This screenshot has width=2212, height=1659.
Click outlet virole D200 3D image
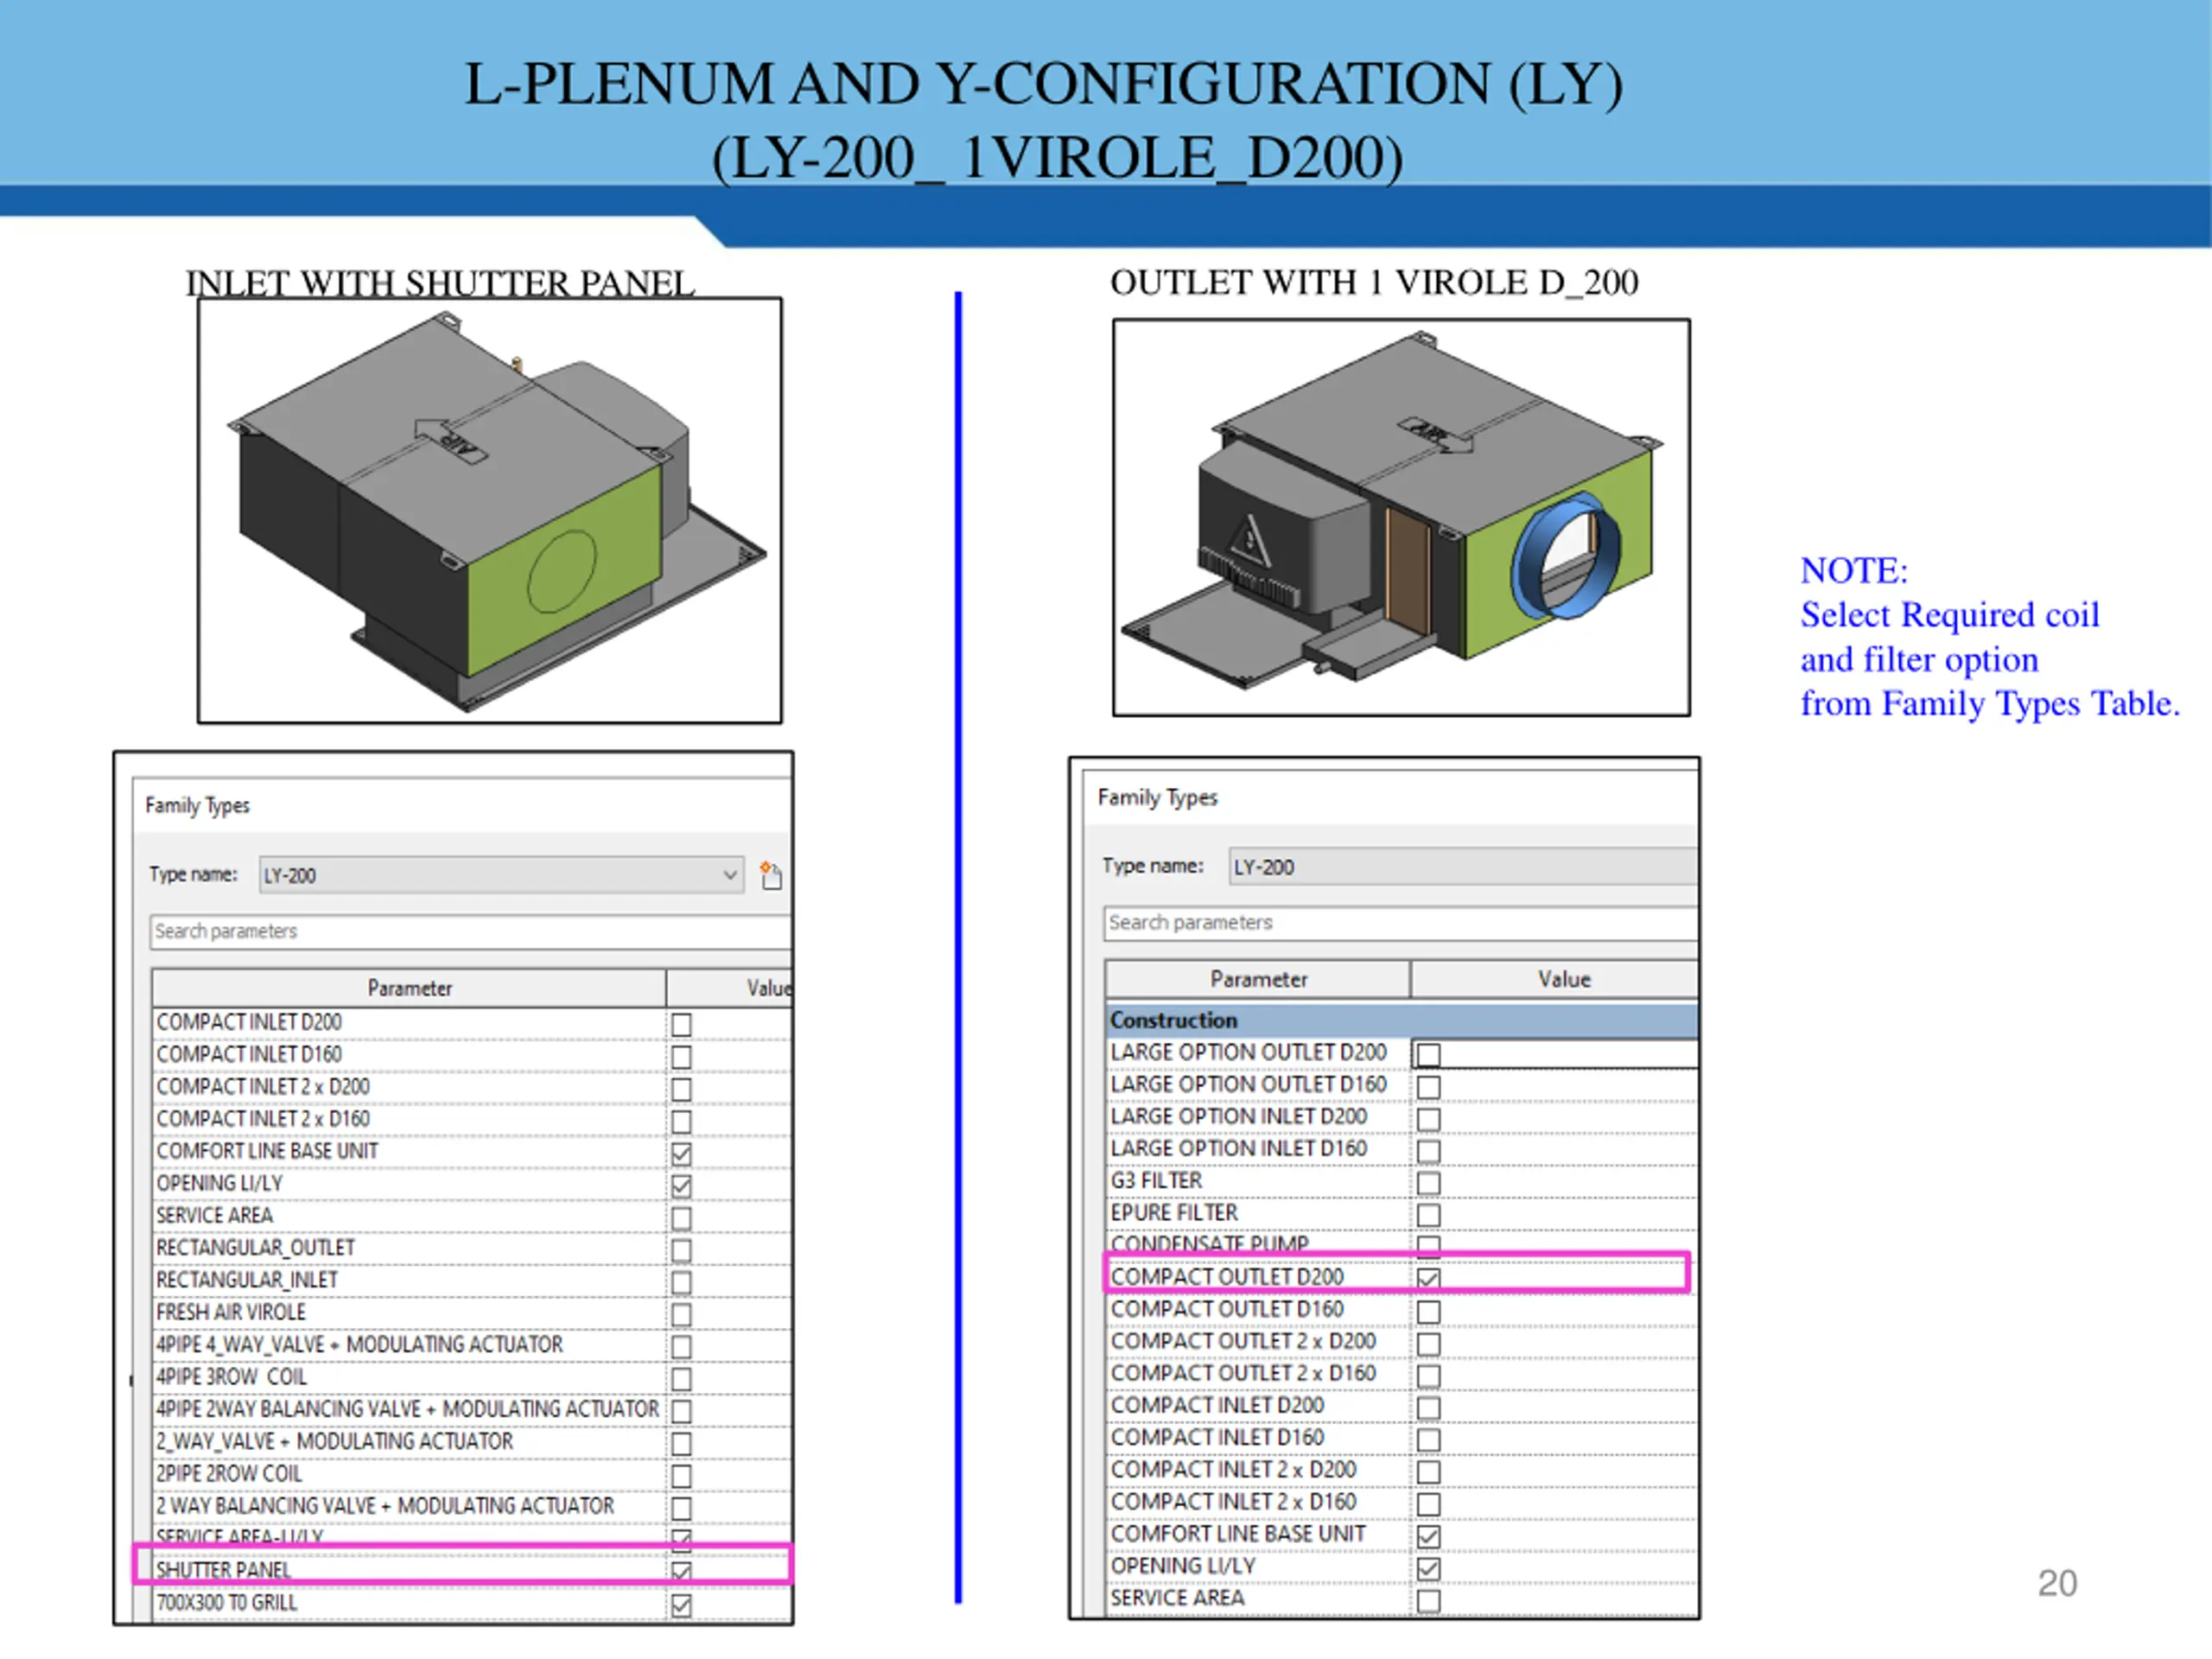coord(1400,517)
